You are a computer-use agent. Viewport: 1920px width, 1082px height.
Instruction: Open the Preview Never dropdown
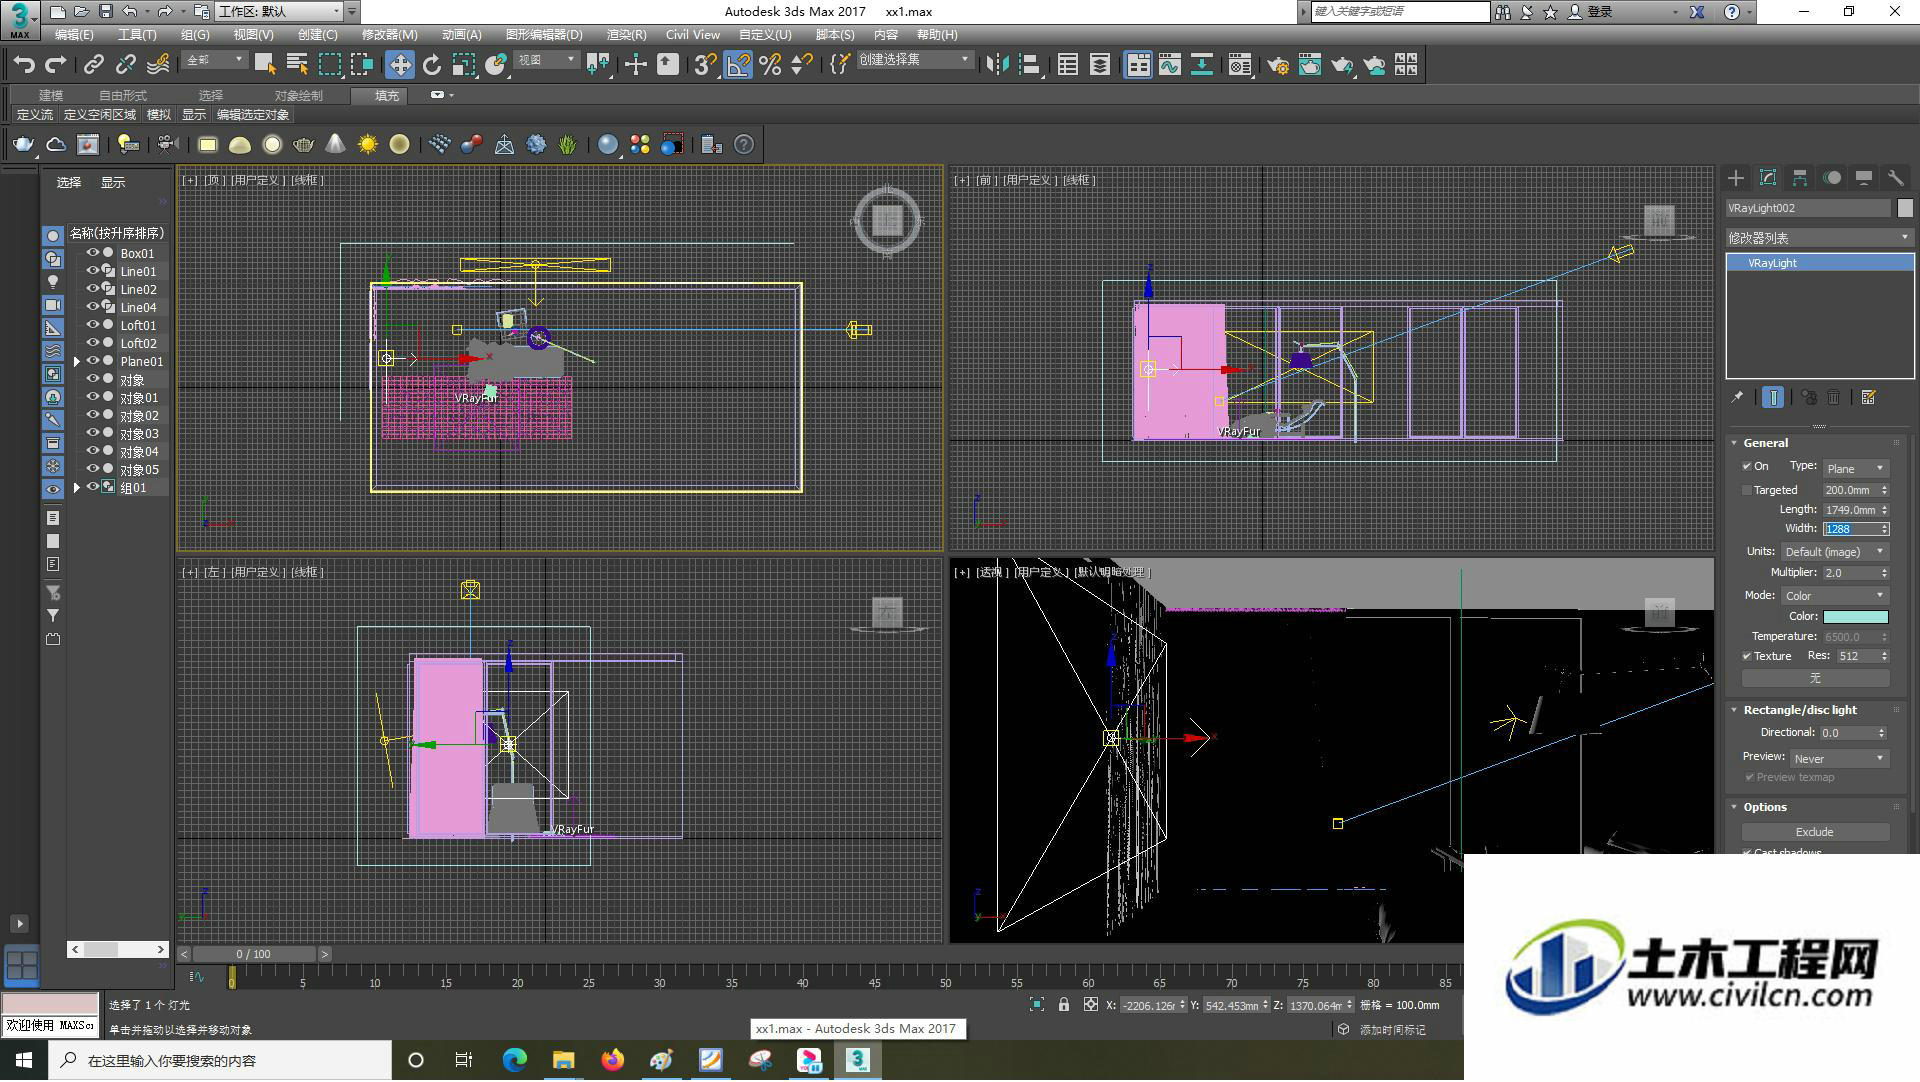pos(1838,759)
